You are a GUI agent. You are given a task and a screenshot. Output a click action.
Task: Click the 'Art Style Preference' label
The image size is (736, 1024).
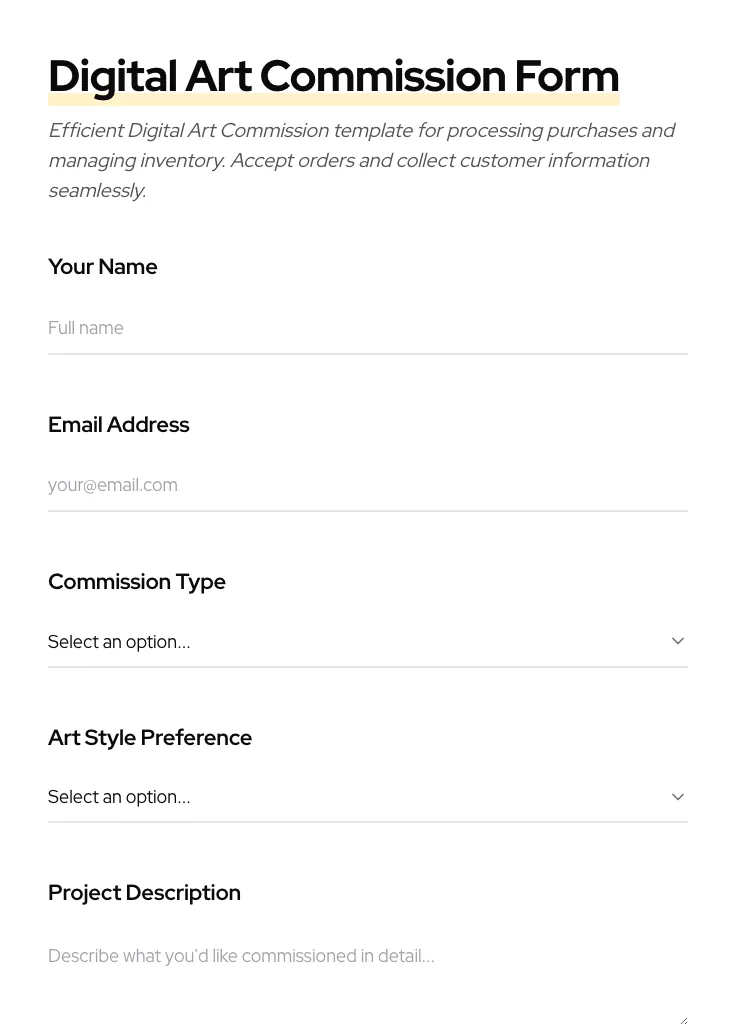coord(150,738)
